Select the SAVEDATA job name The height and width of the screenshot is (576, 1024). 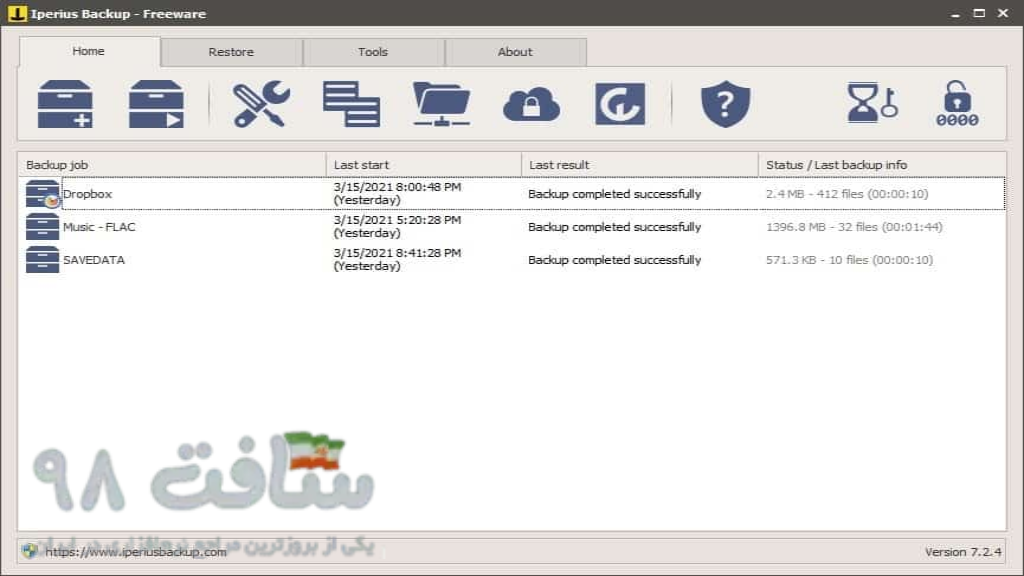click(x=94, y=260)
